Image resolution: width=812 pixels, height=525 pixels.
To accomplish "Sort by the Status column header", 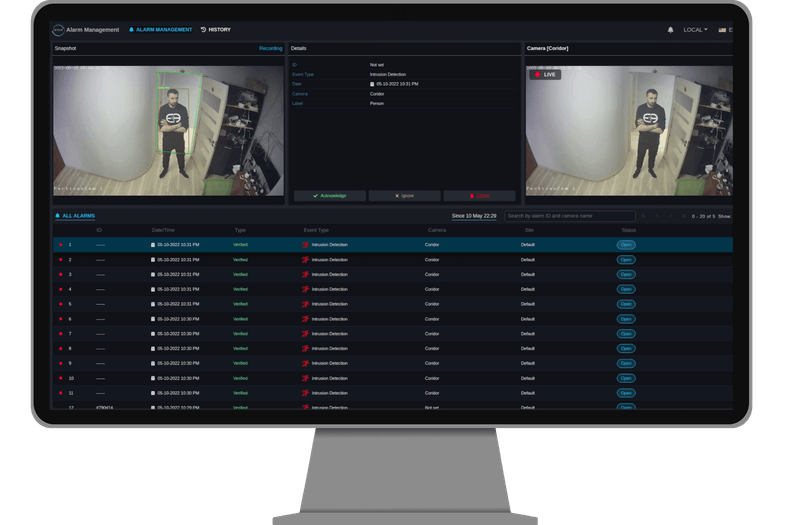I will point(629,230).
